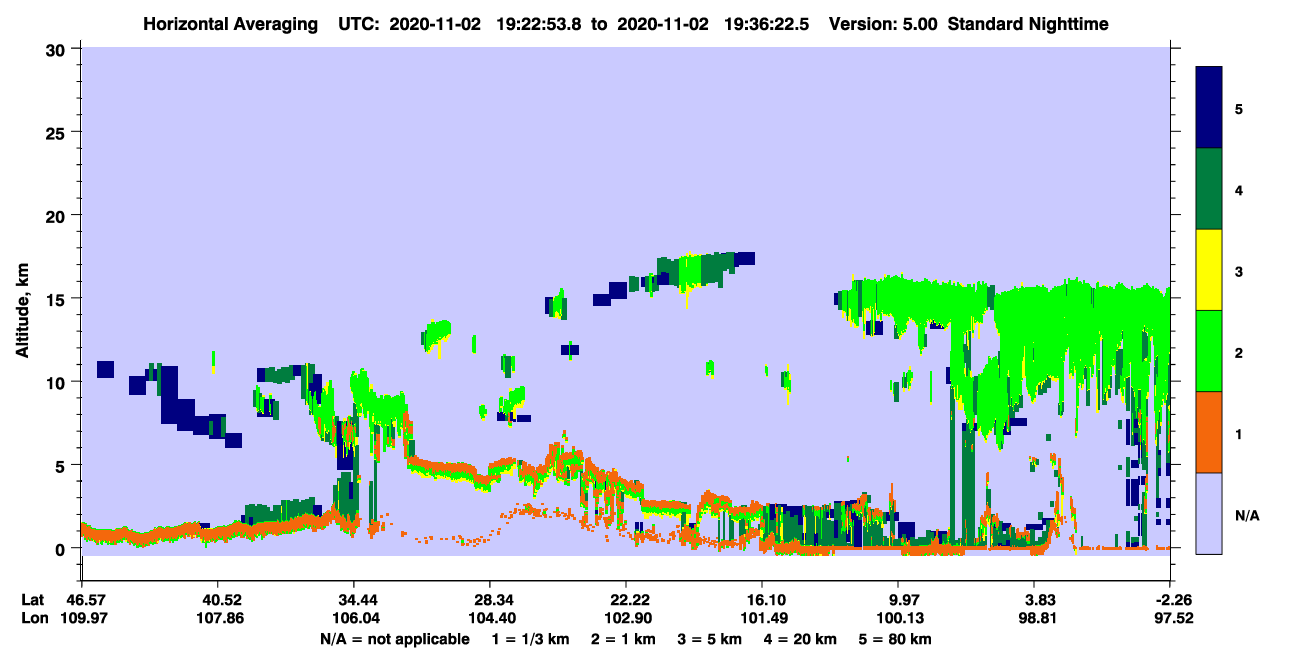Click the light green level 2 colorbar segment
1300x667 pixels.
click(x=1209, y=351)
